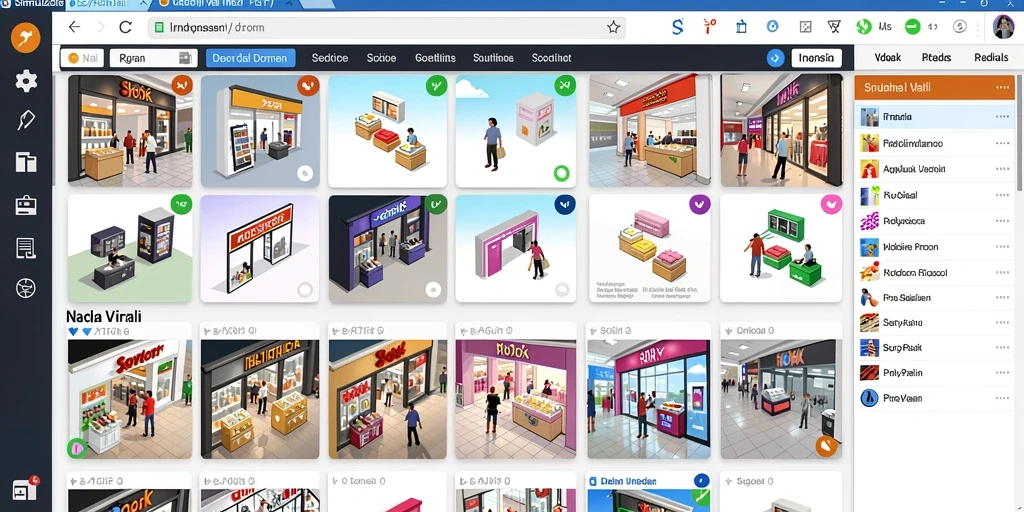Image resolution: width=1024 pixels, height=512 pixels.
Task: Click the trophy-shaped extension icon
Action: [834, 27]
